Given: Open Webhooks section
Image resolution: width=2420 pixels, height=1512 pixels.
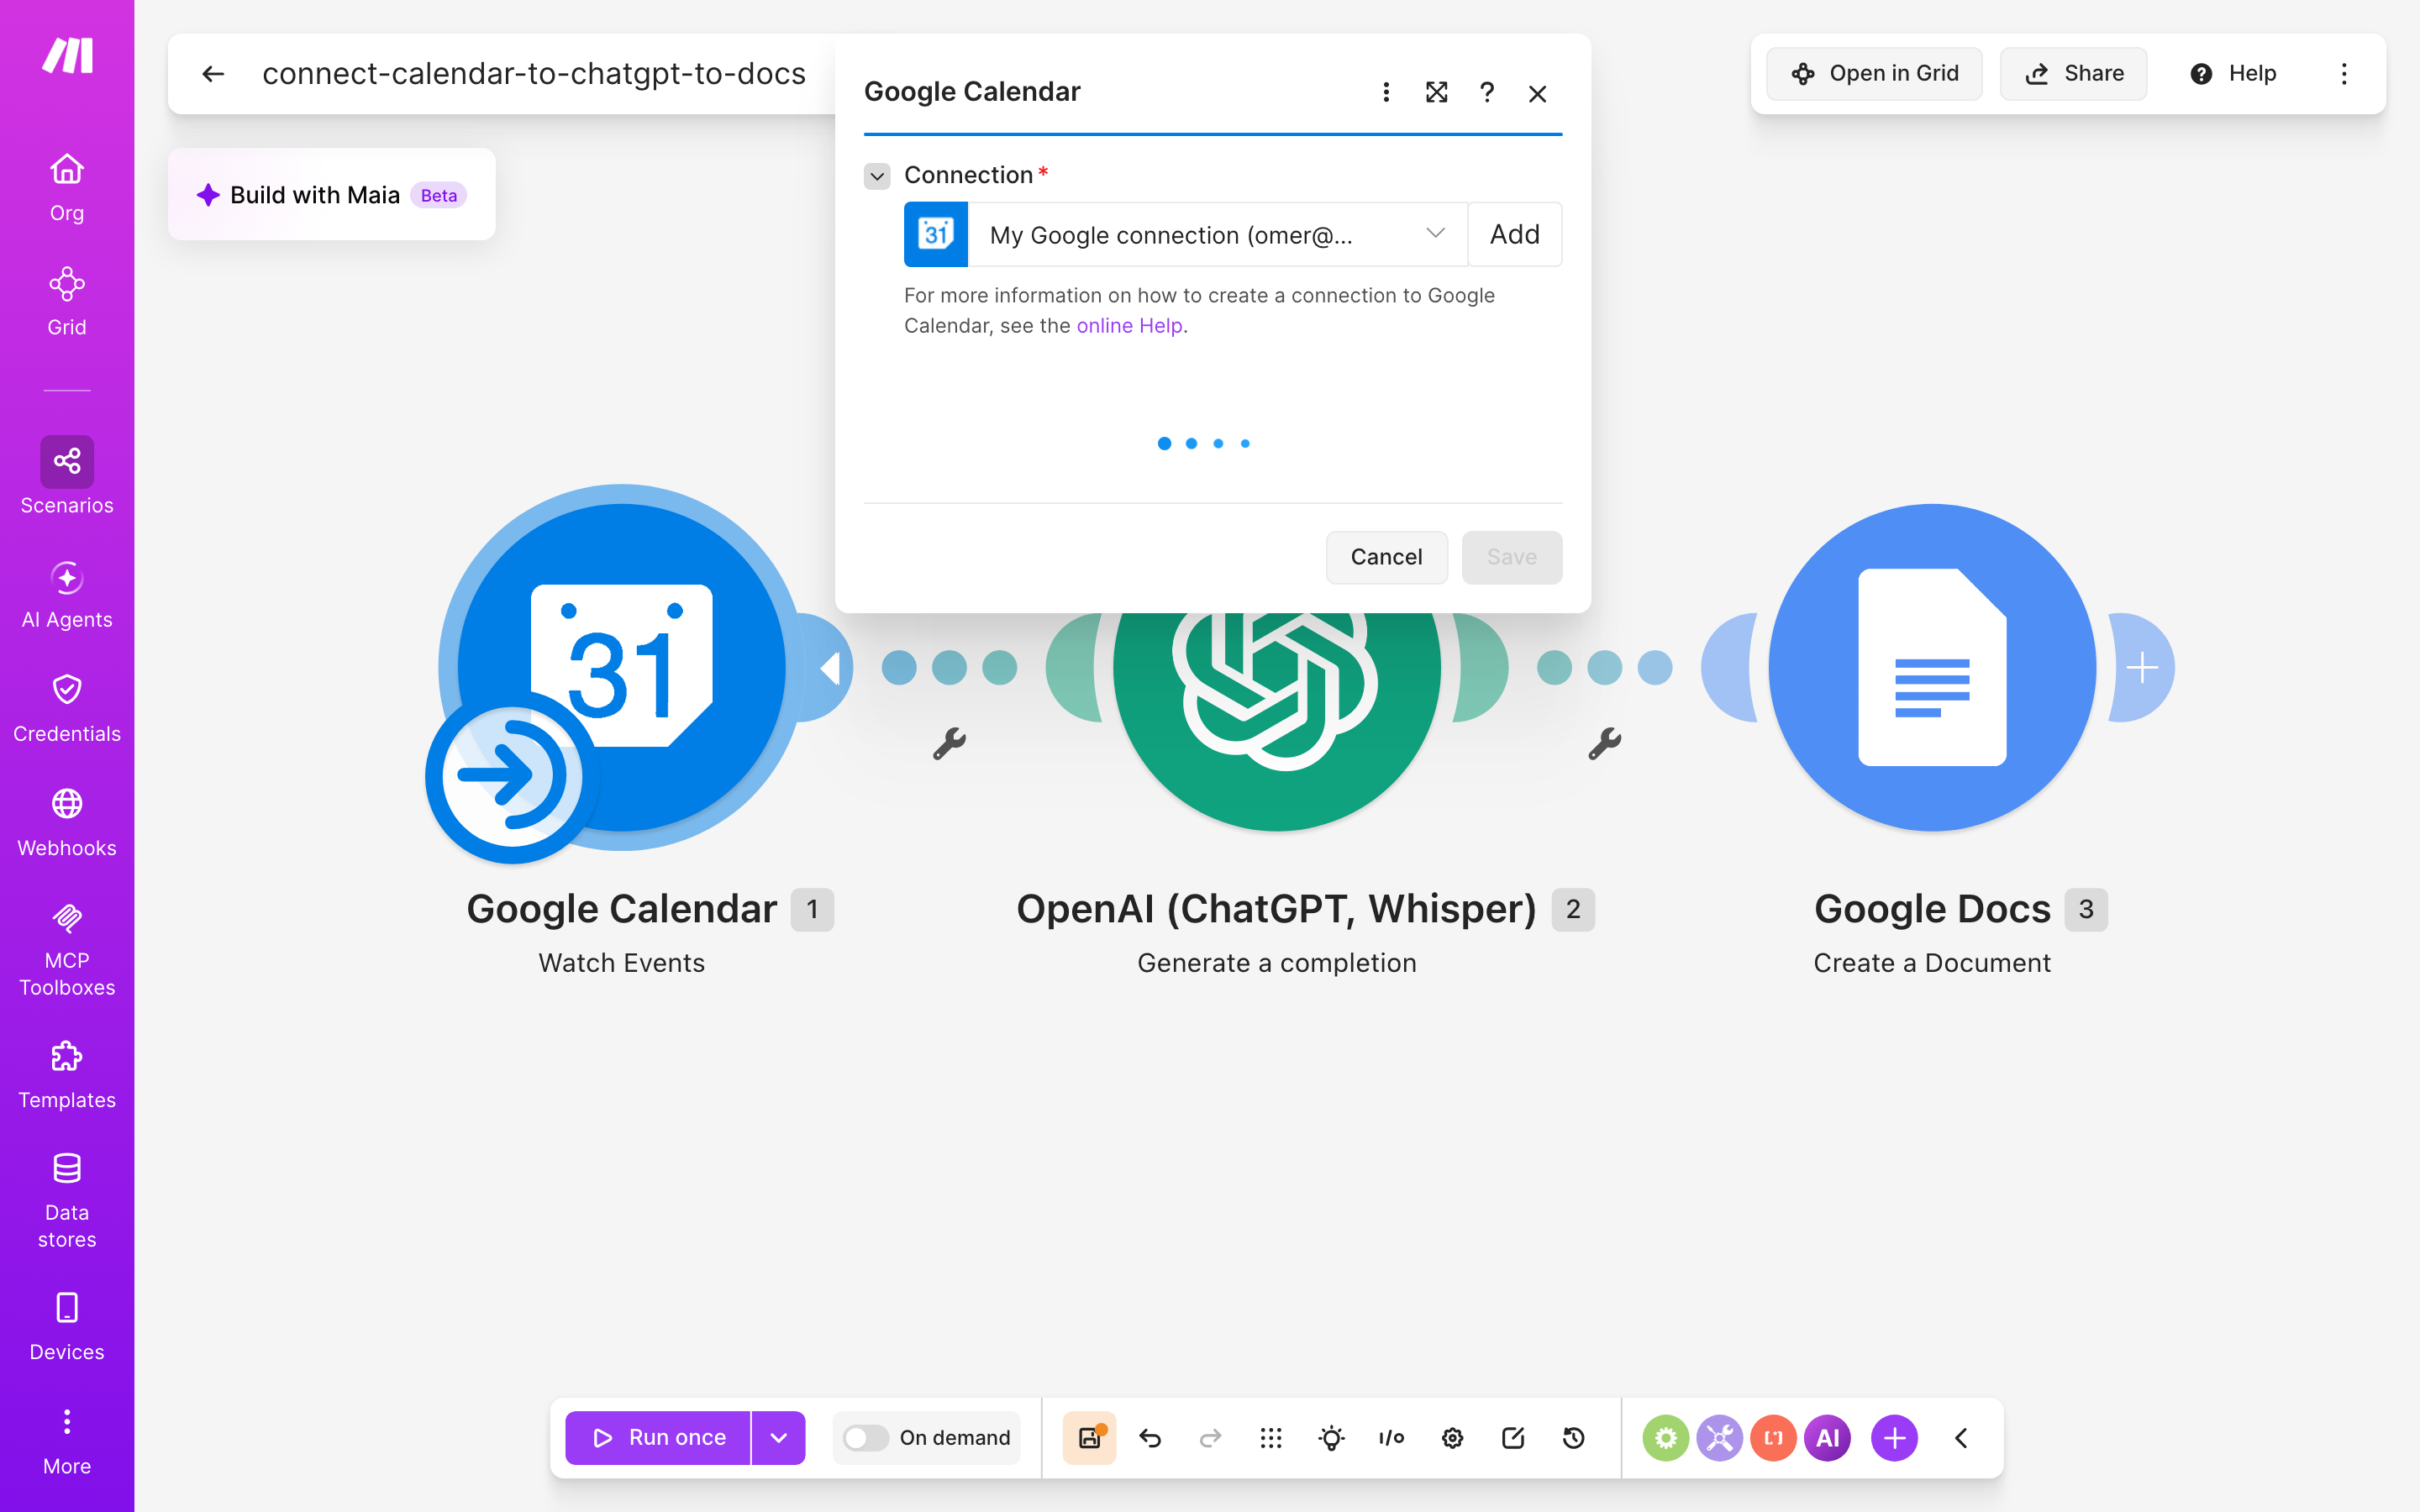Looking at the screenshot, I should [x=67, y=823].
